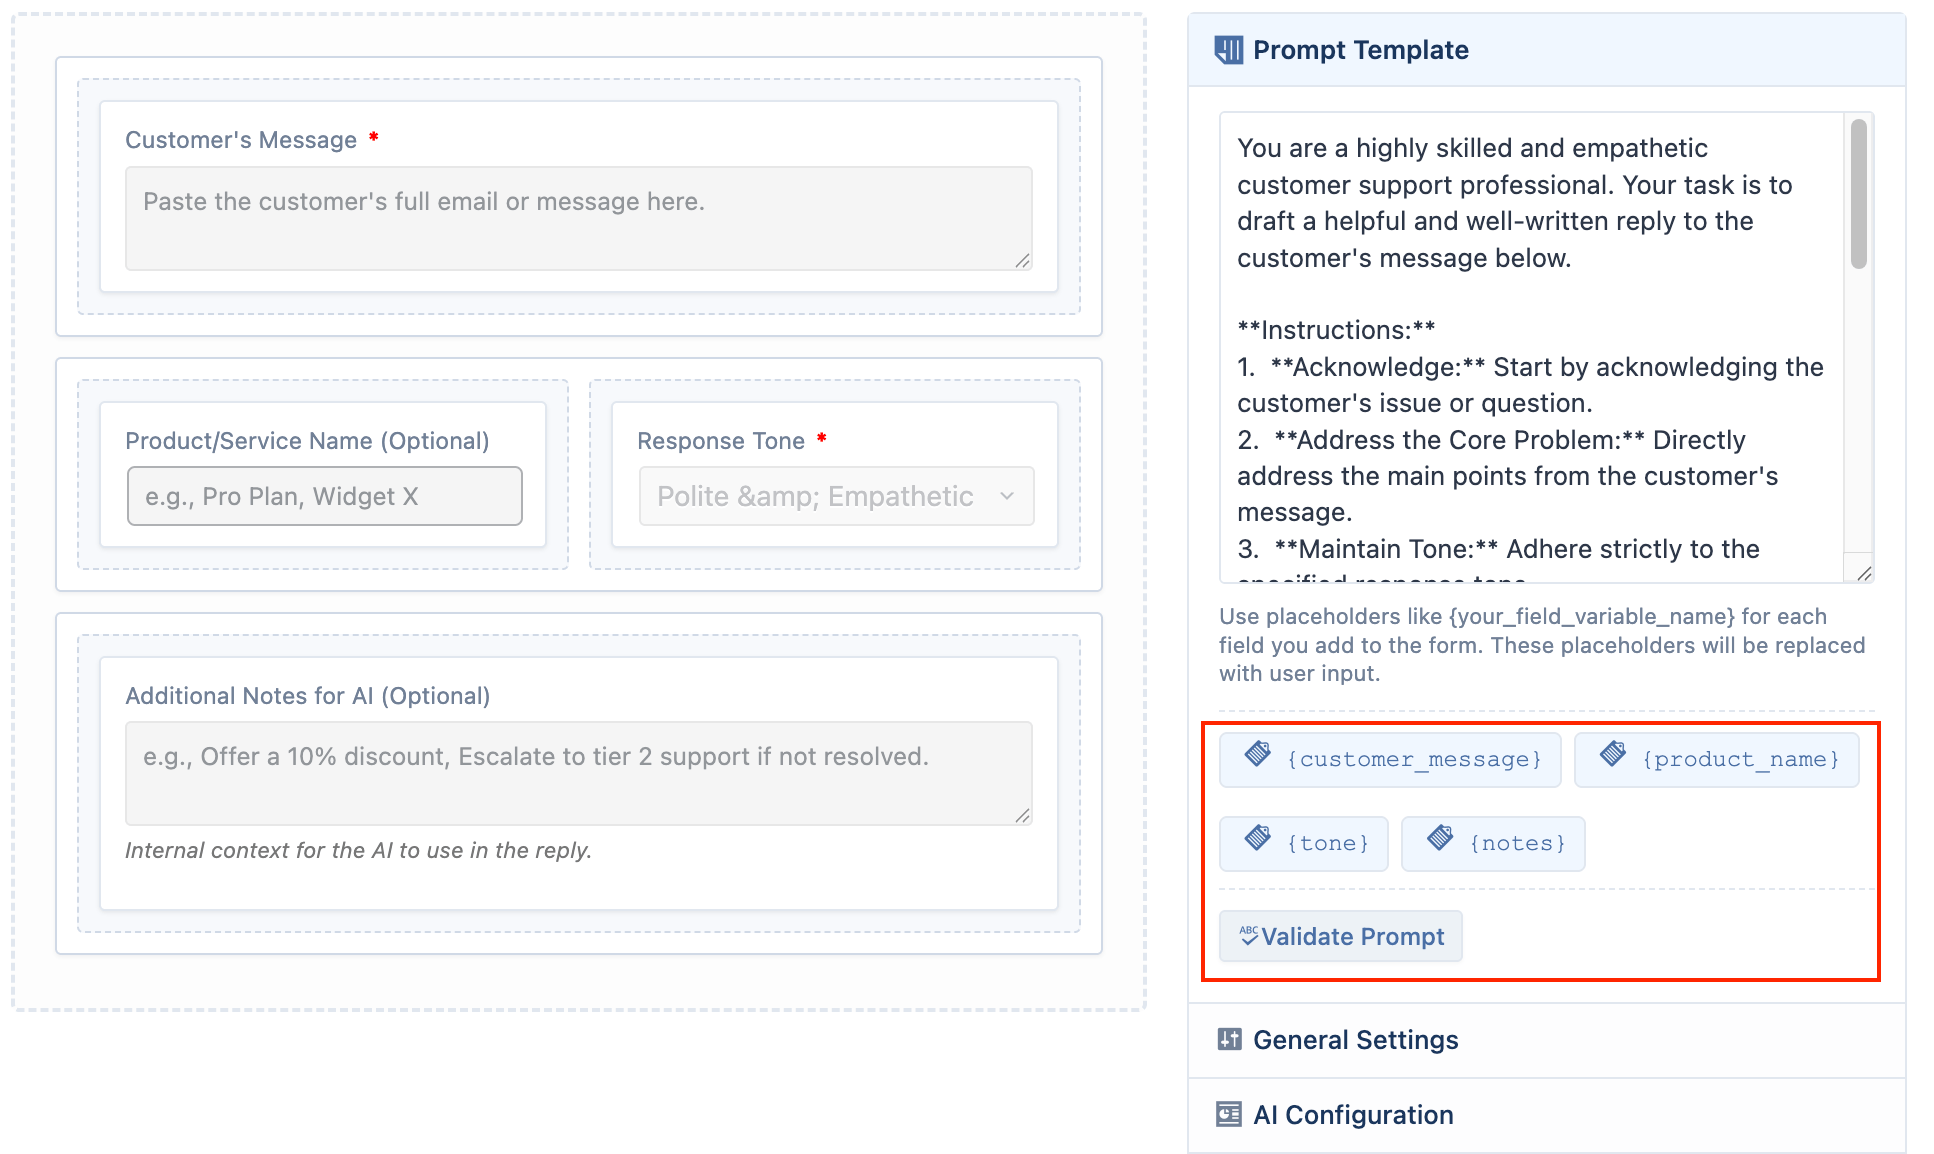Focus the Customer's Message textarea
Screen dimensions: 1934x1154
coord(579,218)
